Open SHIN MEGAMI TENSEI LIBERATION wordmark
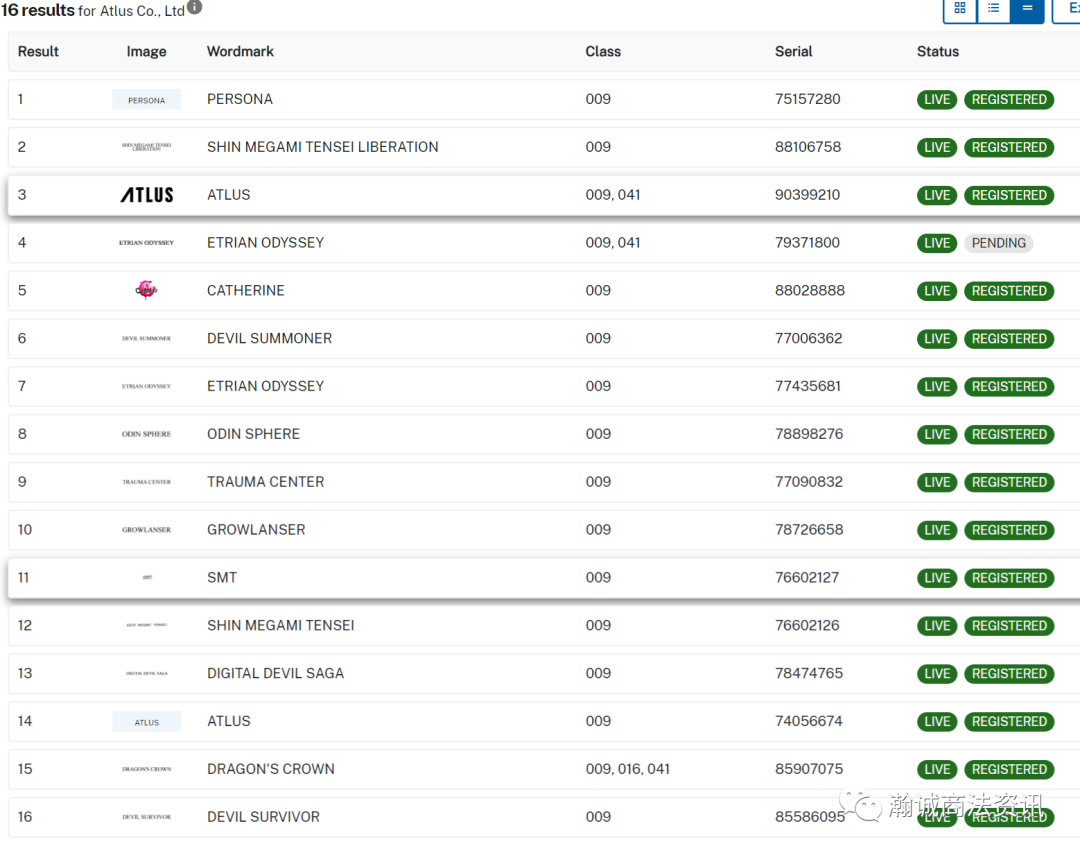The image size is (1080, 853). [322, 147]
